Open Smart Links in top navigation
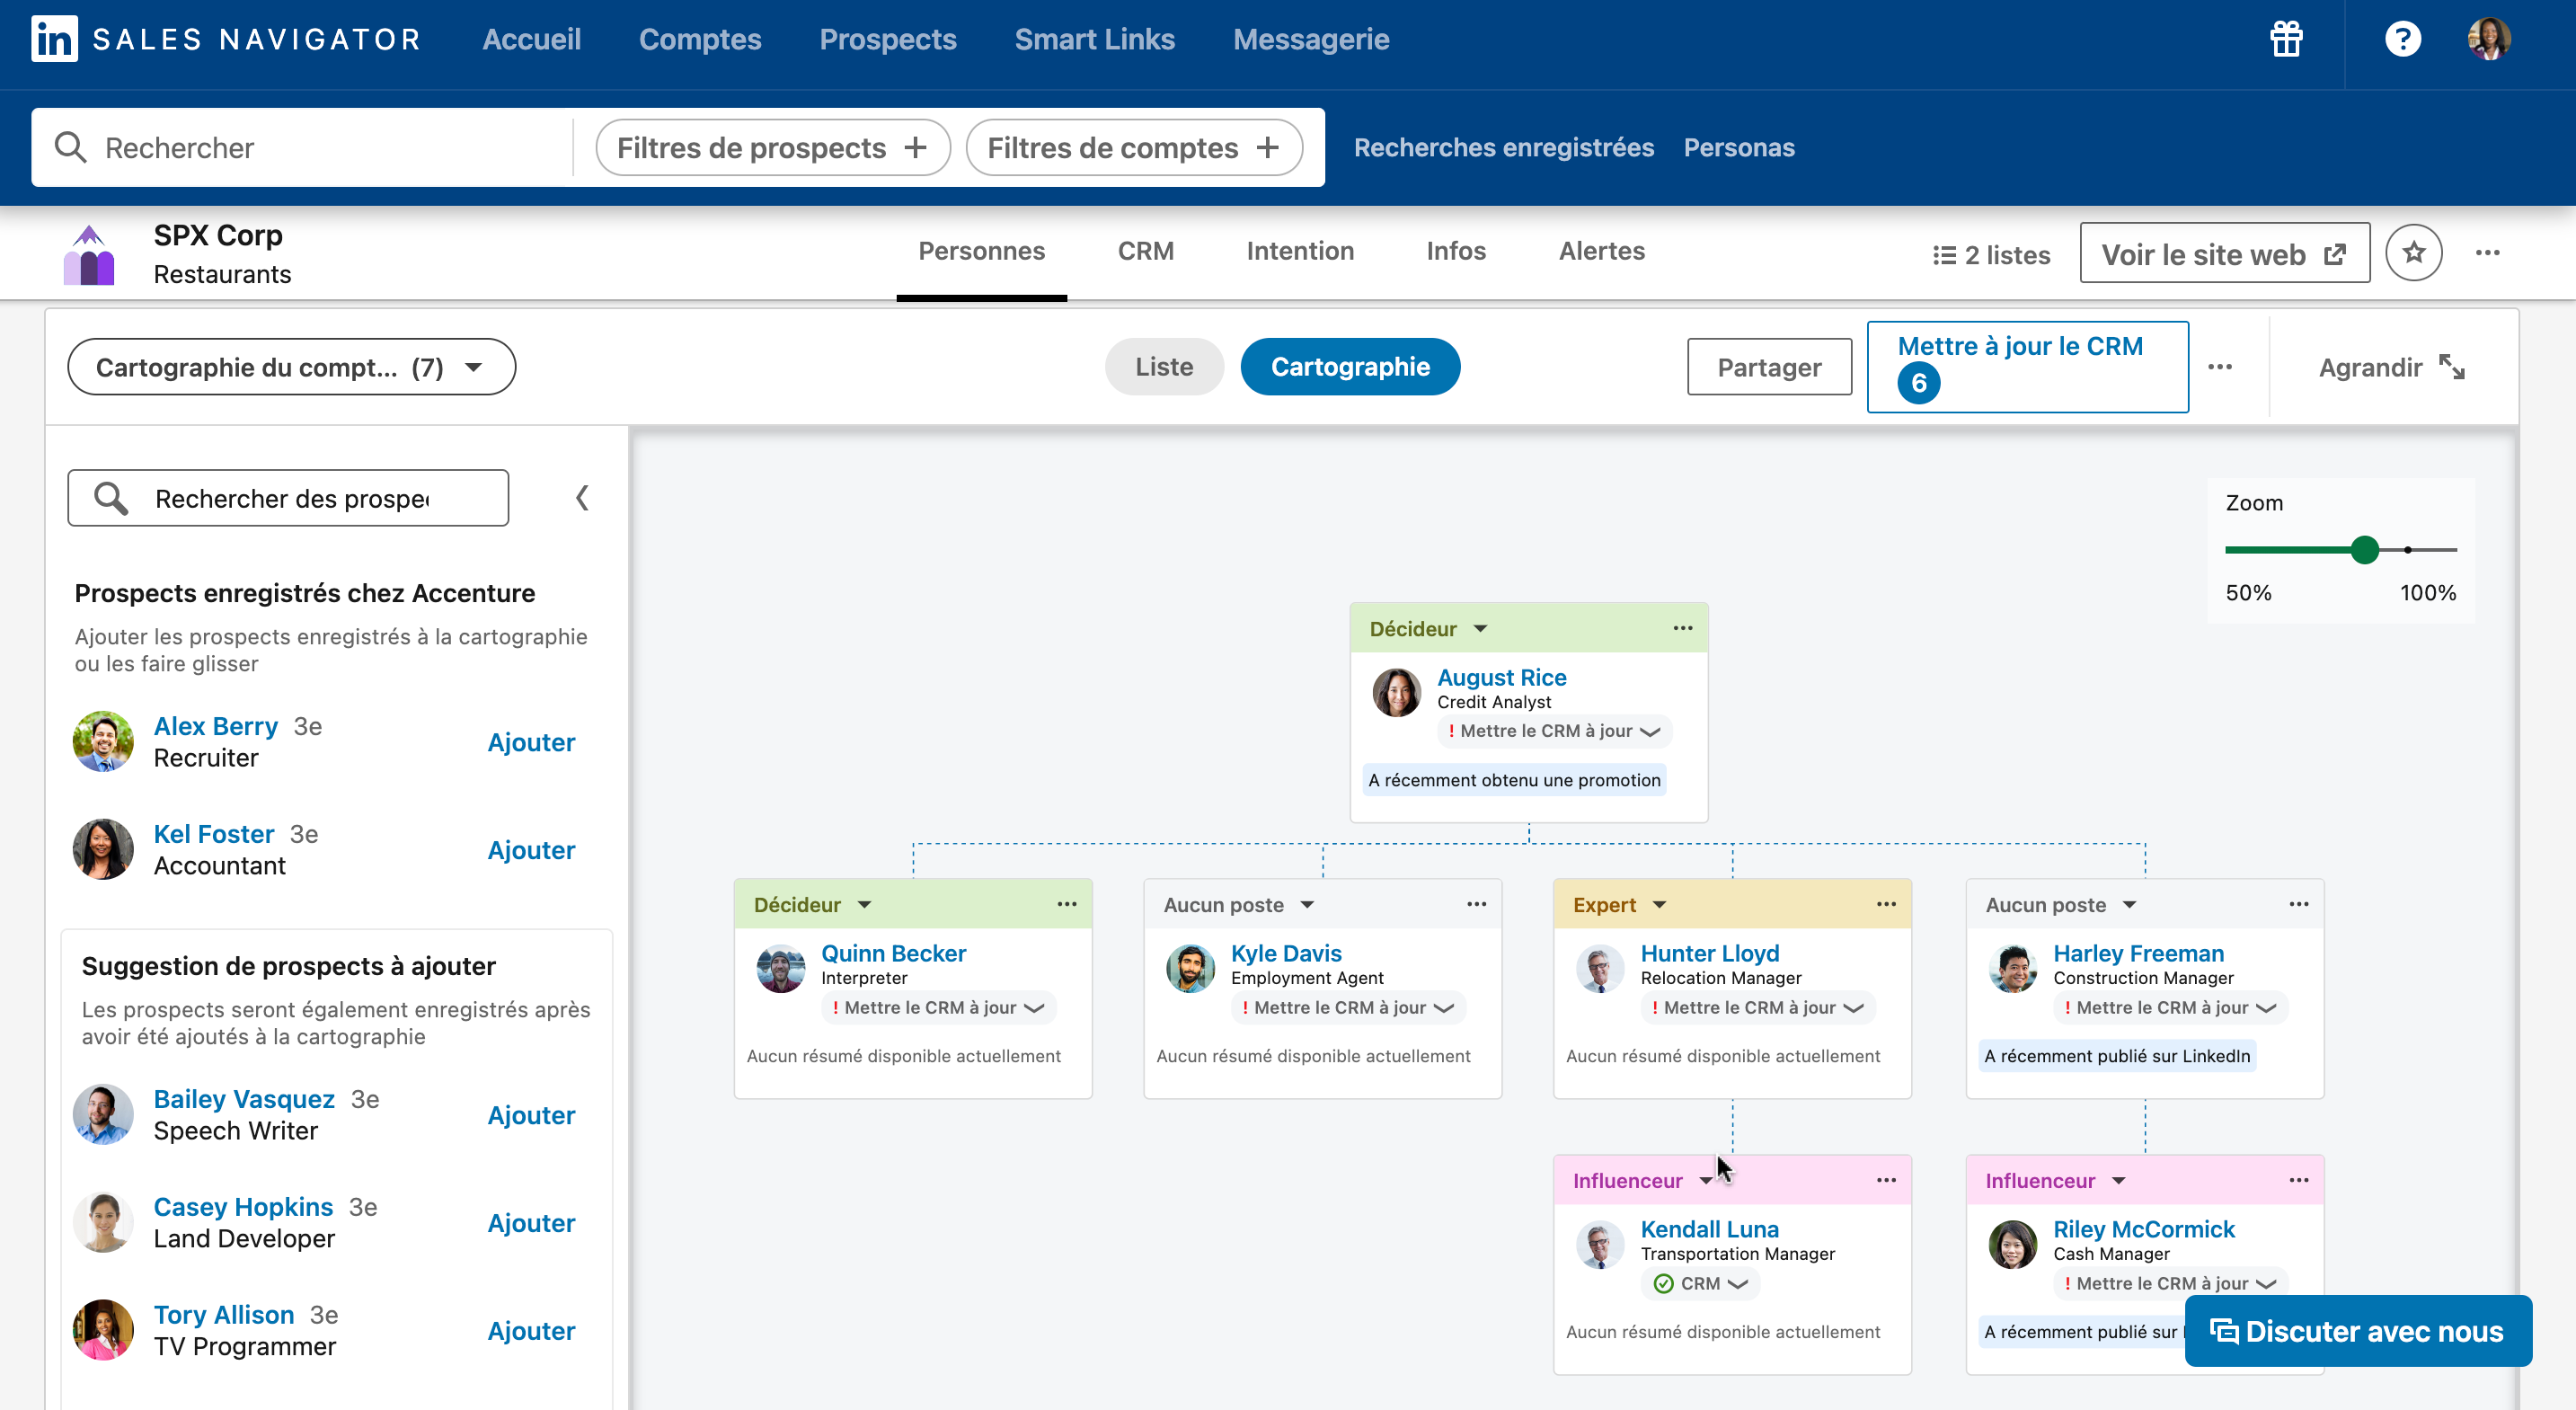The width and height of the screenshot is (2576, 1410). tap(1095, 39)
